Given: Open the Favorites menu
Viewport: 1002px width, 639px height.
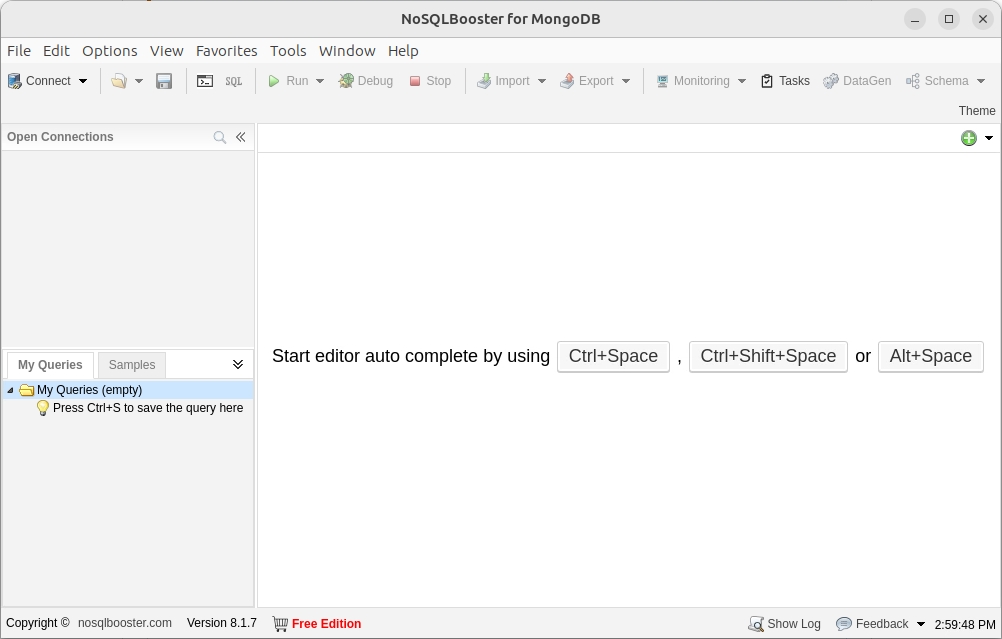Looking at the screenshot, I should click(x=226, y=51).
